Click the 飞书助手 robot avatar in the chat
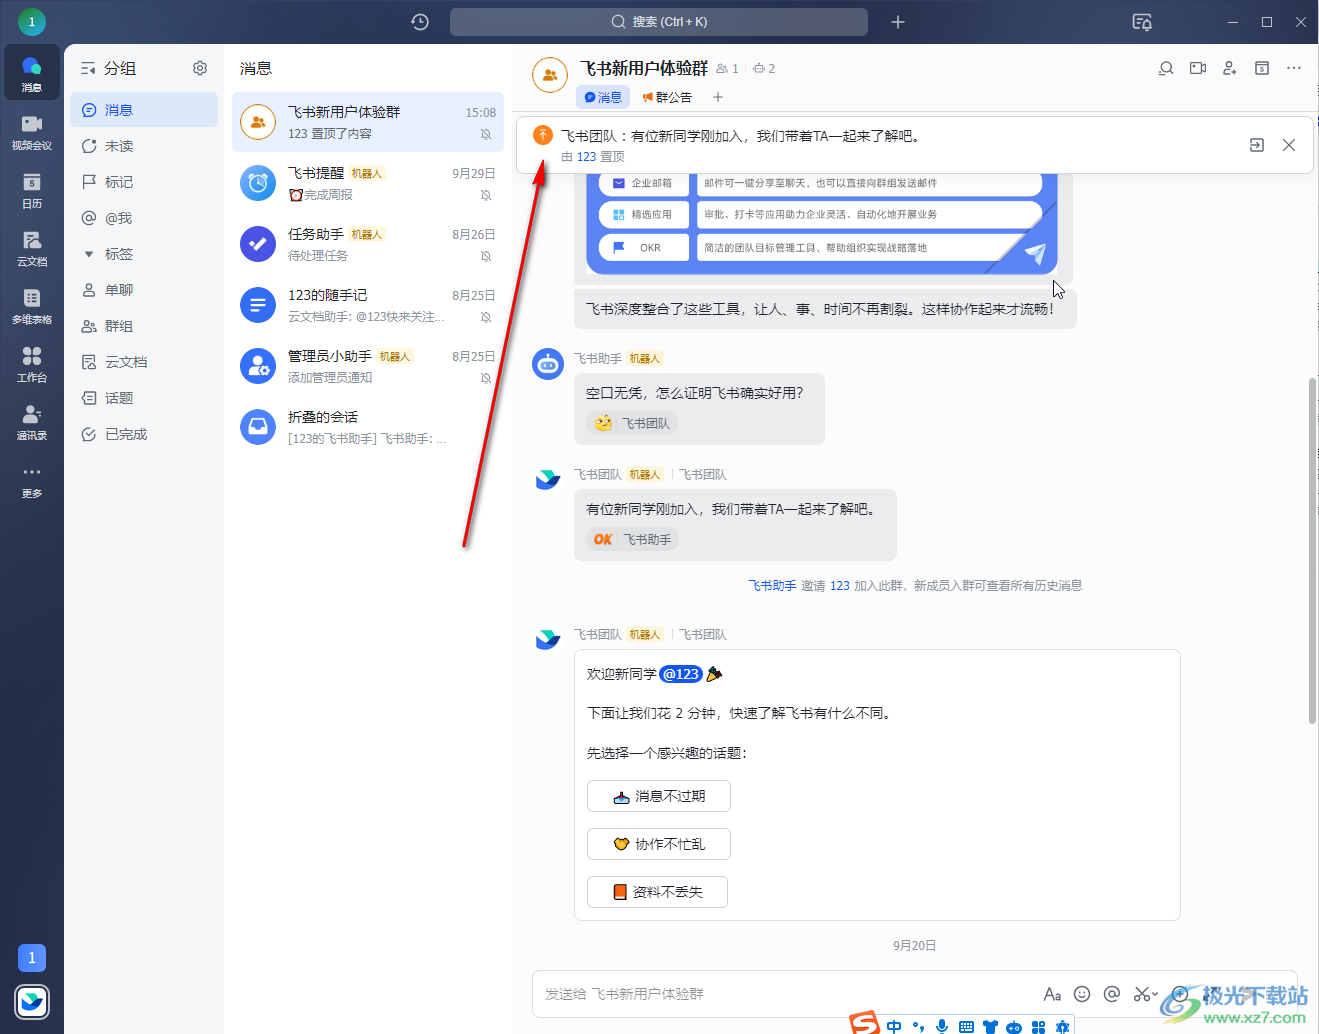The image size is (1319, 1034). [548, 364]
